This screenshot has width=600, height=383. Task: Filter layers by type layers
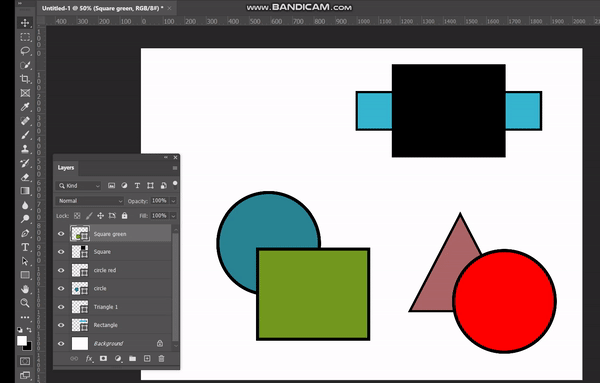click(x=137, y=186)
